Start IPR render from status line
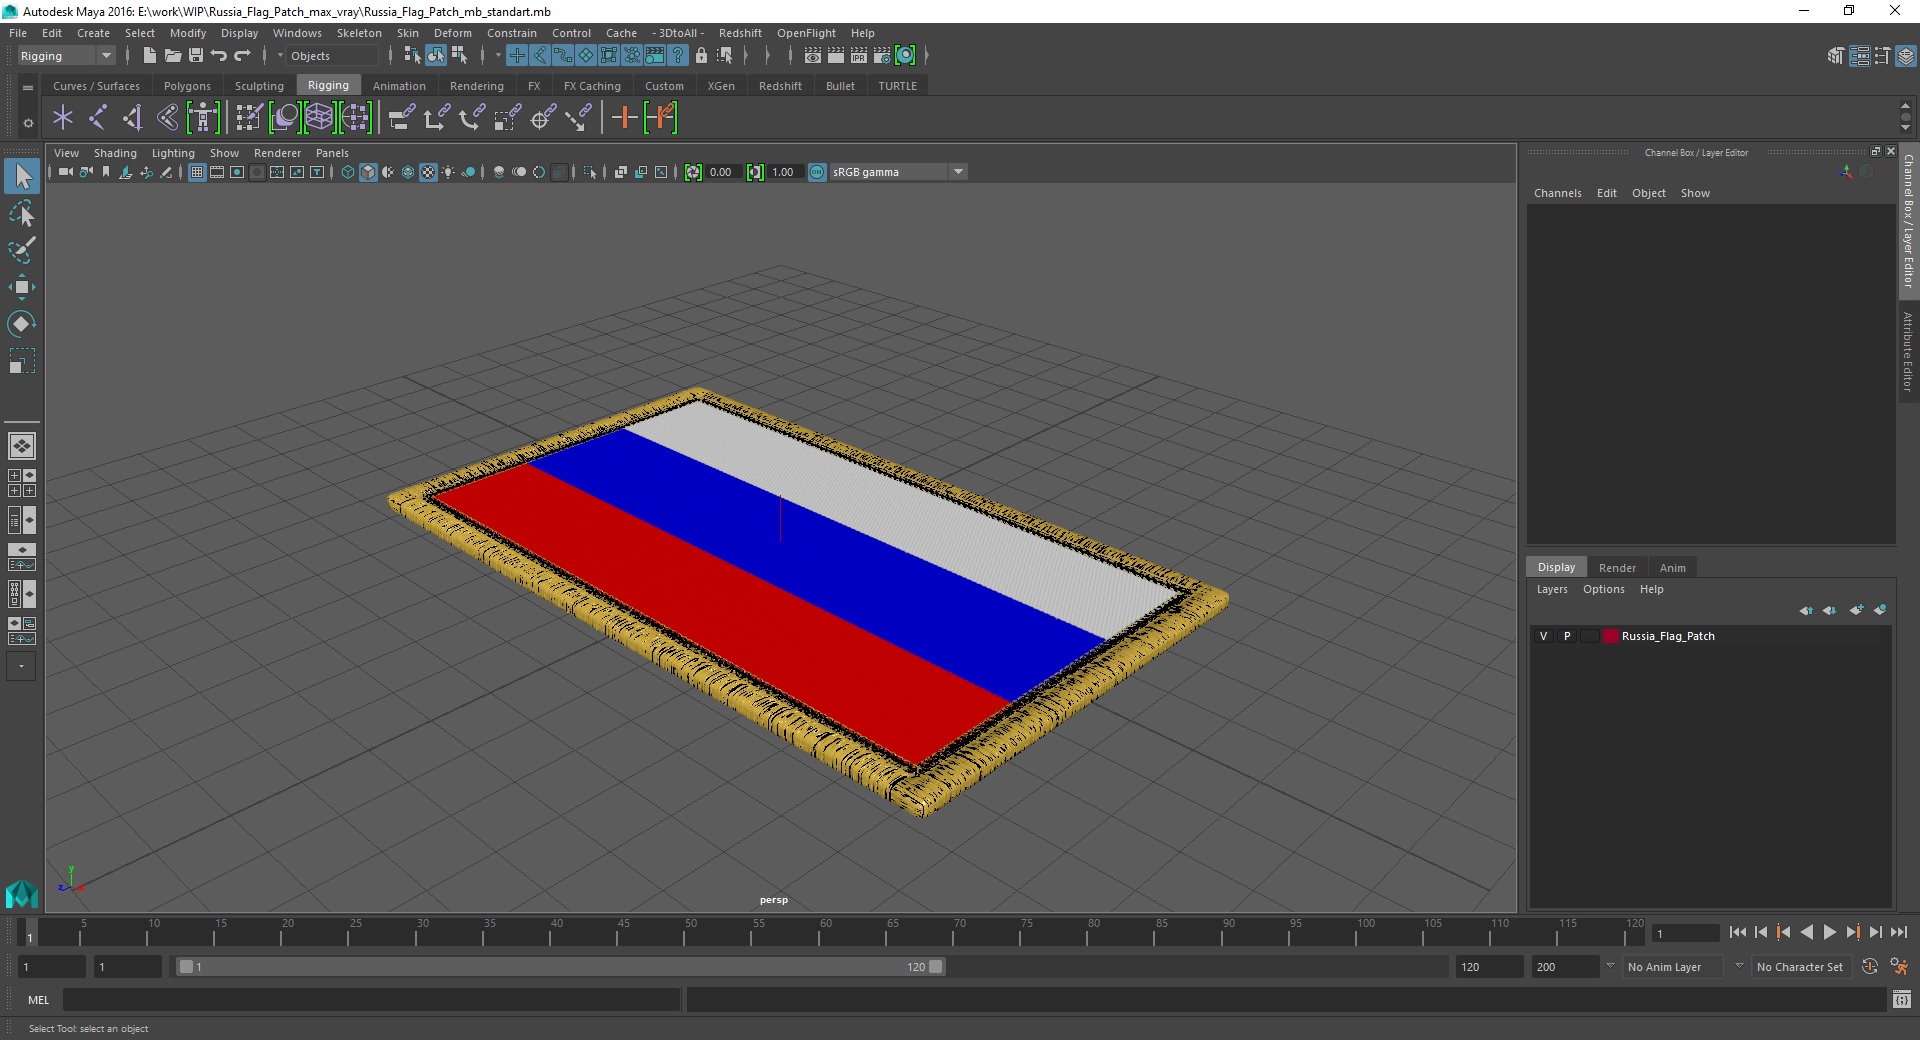1920x1040 pixels. coord(859,56)
